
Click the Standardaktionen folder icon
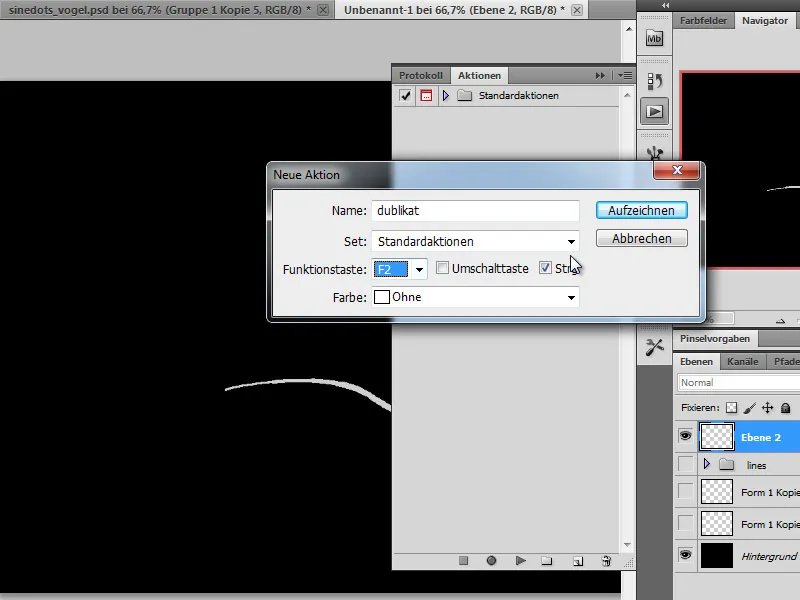(464, 95)
